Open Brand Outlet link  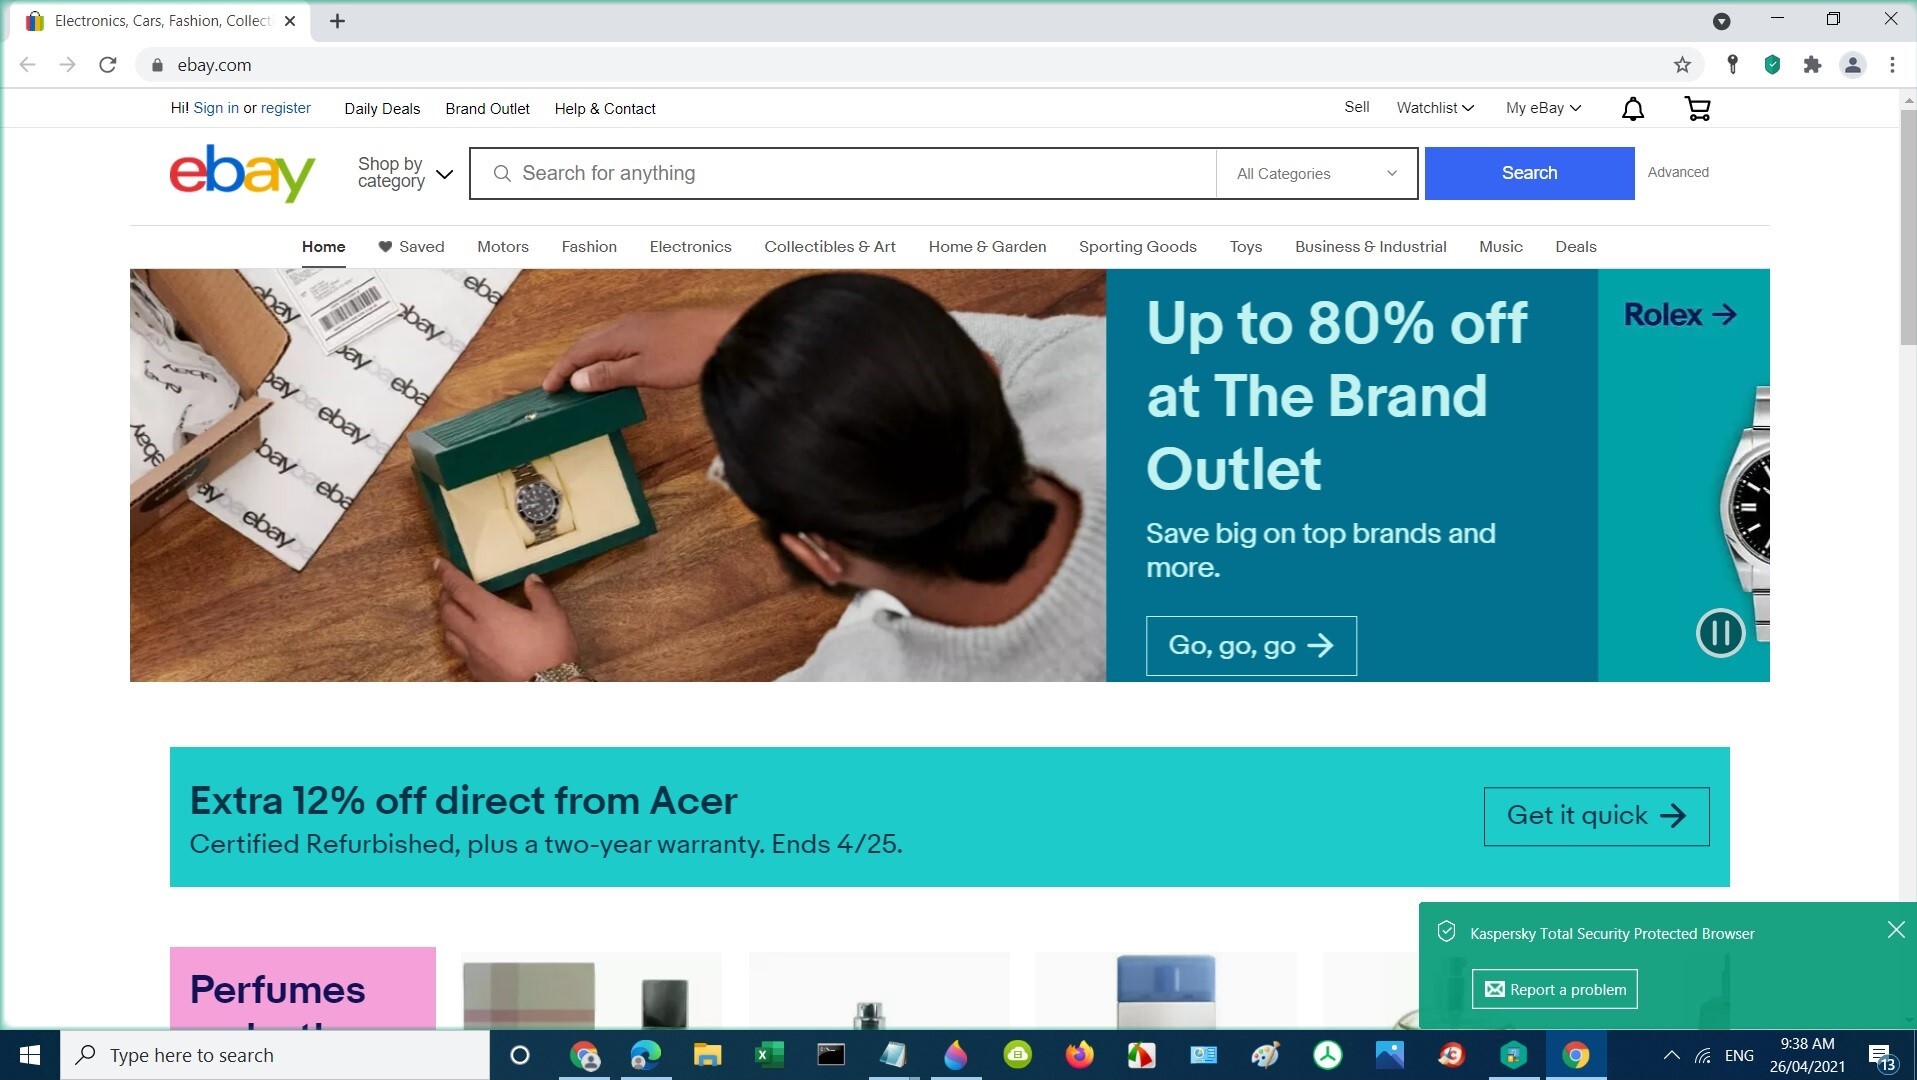(487, 109)
